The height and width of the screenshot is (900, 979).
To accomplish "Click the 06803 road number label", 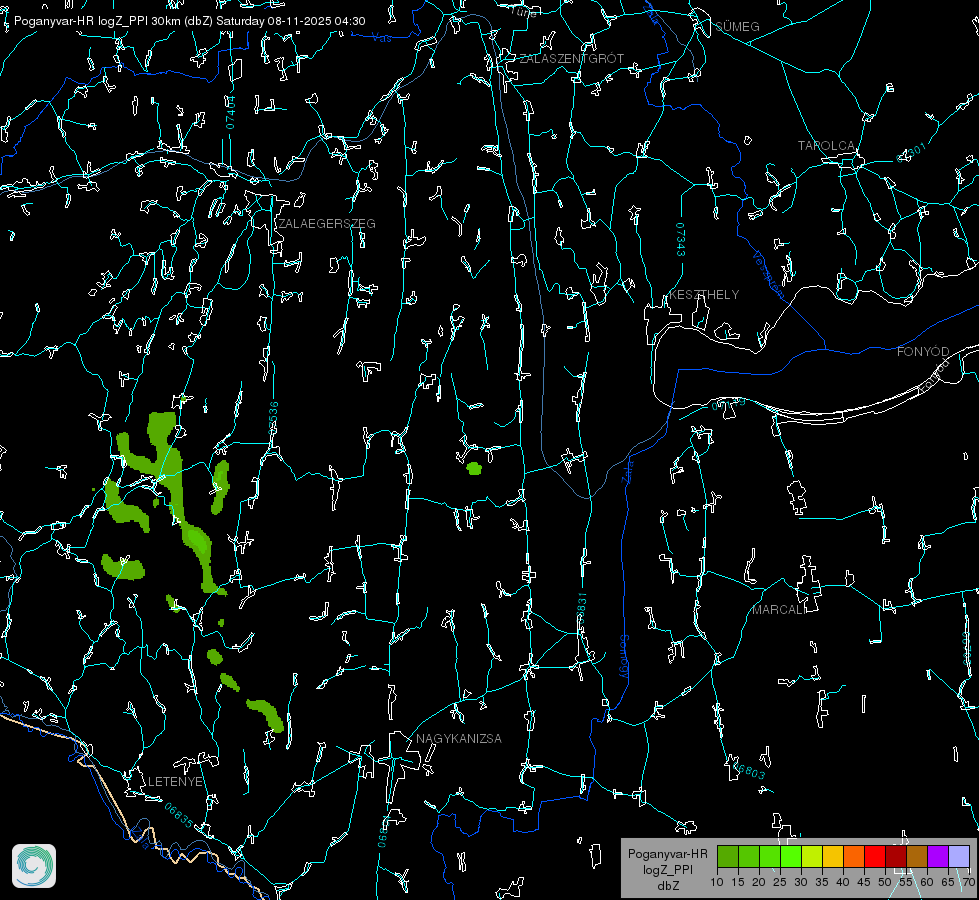I will pos(750,771).
